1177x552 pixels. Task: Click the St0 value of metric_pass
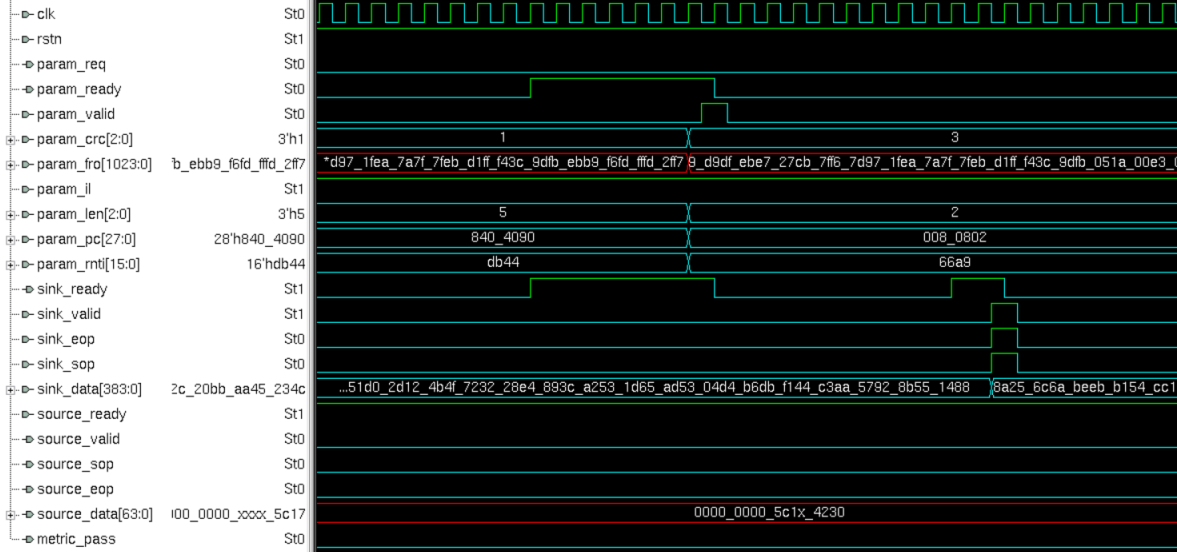click(294, 539)
